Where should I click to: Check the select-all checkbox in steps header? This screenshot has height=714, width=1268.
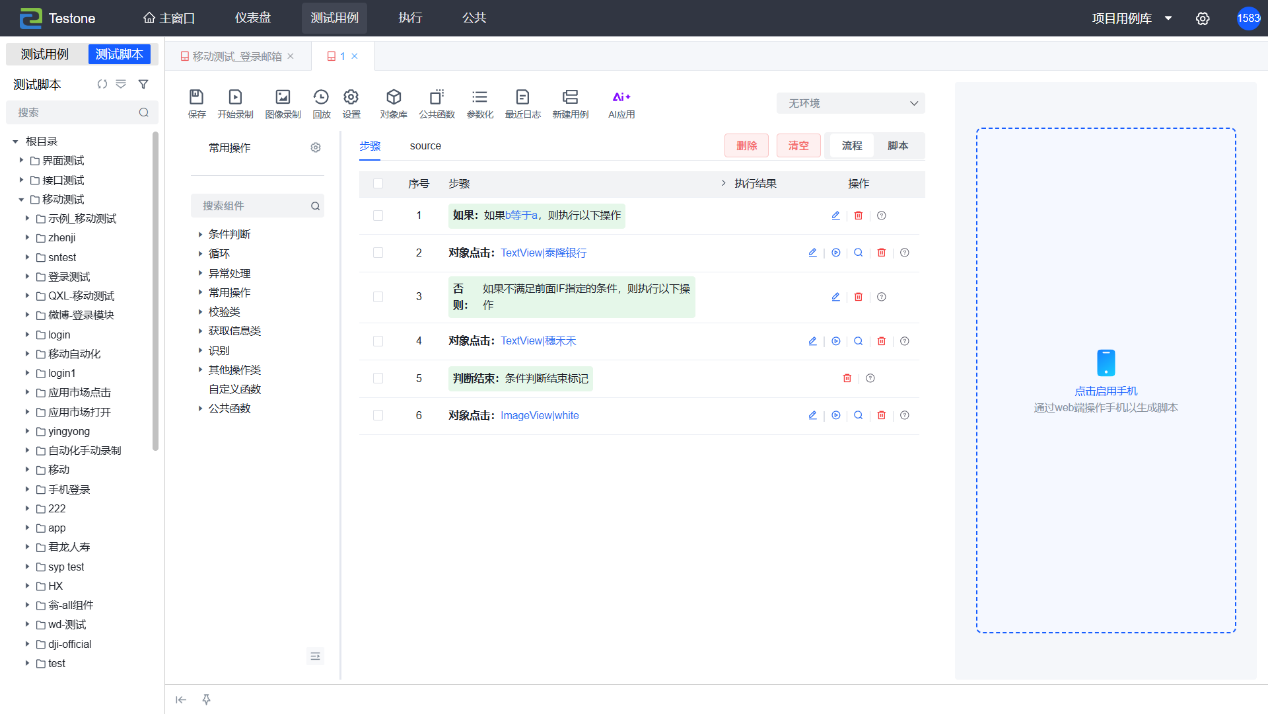point(378,184)
